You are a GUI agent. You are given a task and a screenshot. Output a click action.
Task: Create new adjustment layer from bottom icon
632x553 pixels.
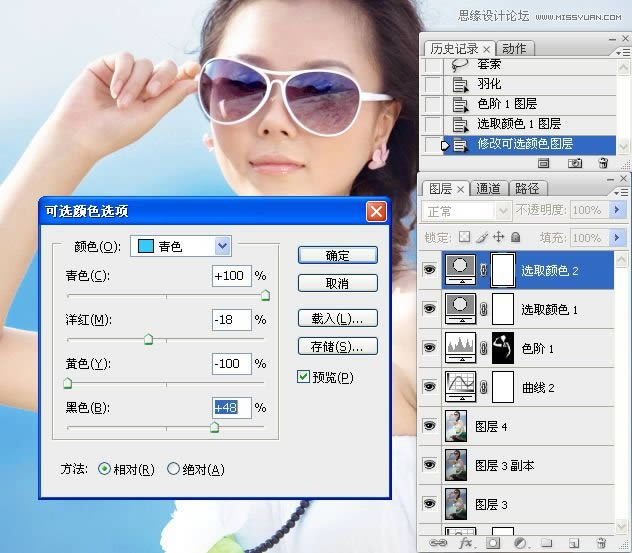coord(520,543)
